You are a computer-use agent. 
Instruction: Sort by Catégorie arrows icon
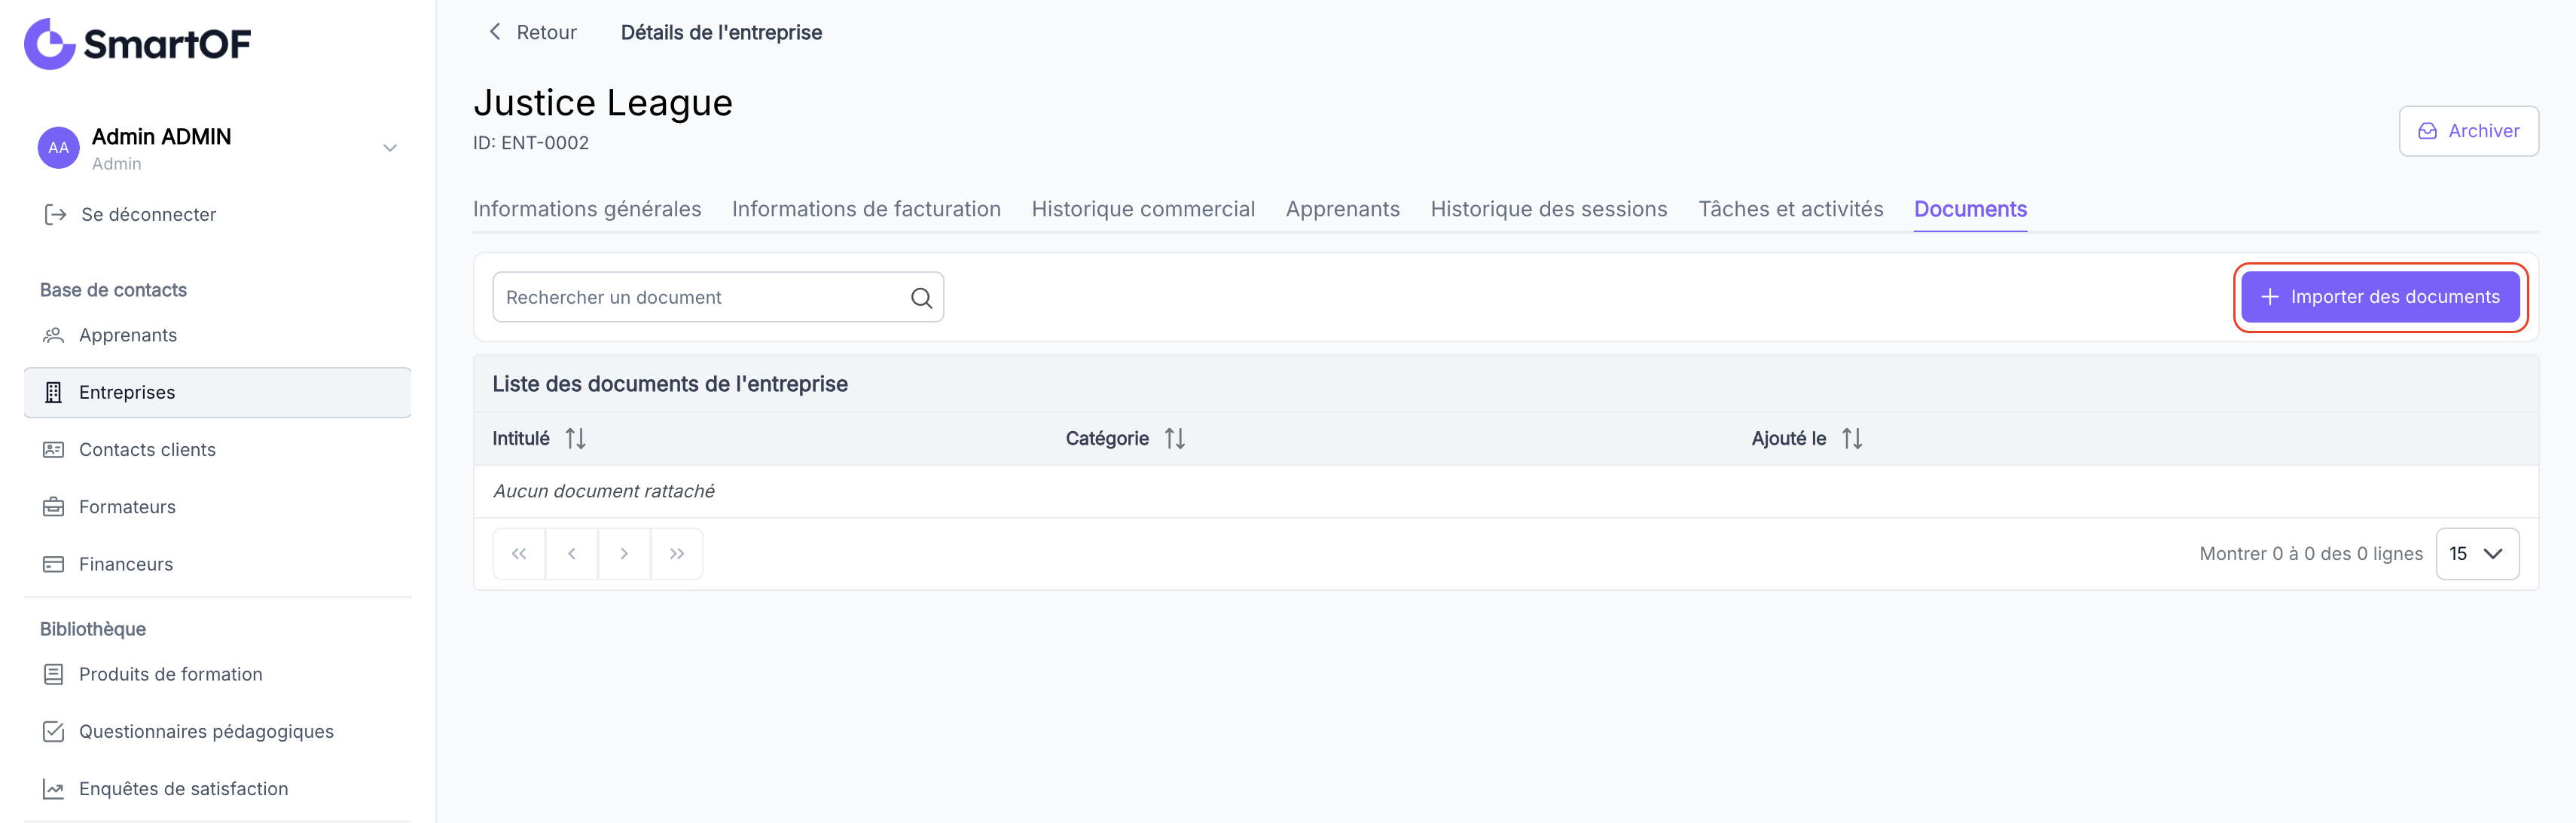pos(1174,438)
